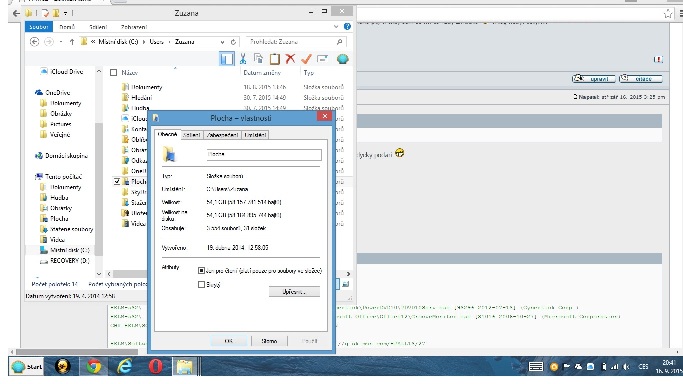The width and height of the screenshot is (683, 384).
Task: Switch to the Umístění tab in properties dialog
Action: pos(255,135)
